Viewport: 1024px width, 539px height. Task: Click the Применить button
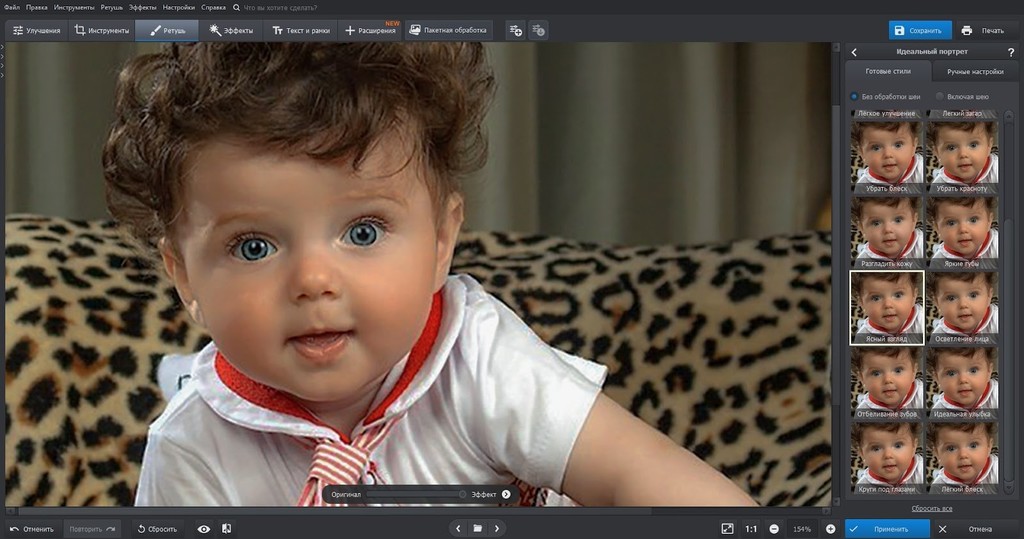pyautogui.click(x=886, y=528)
